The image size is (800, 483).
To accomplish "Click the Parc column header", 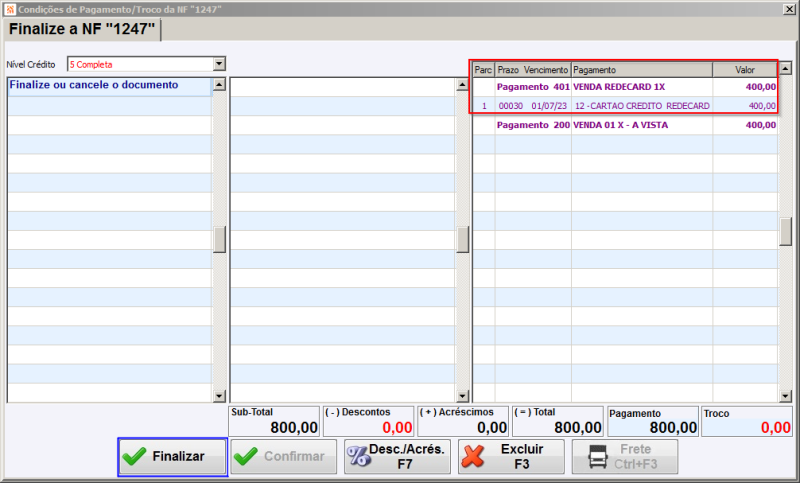I will [x=483, y=70].
